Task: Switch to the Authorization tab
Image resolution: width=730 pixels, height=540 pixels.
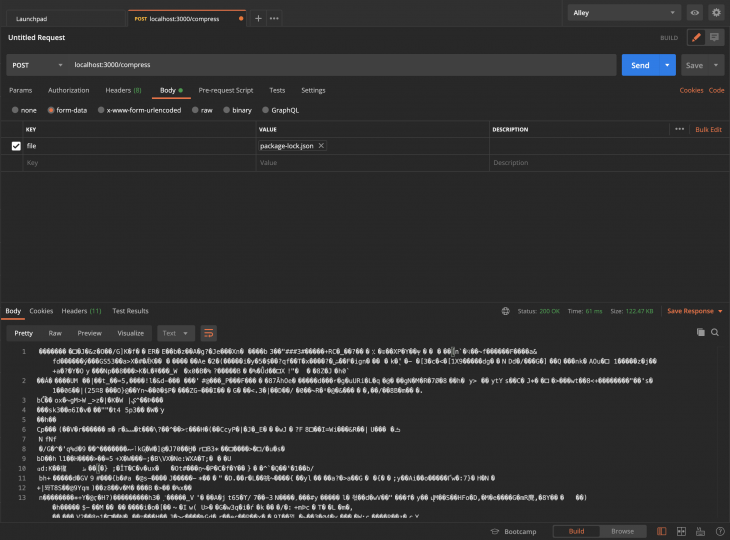Action: pos(68,90)
